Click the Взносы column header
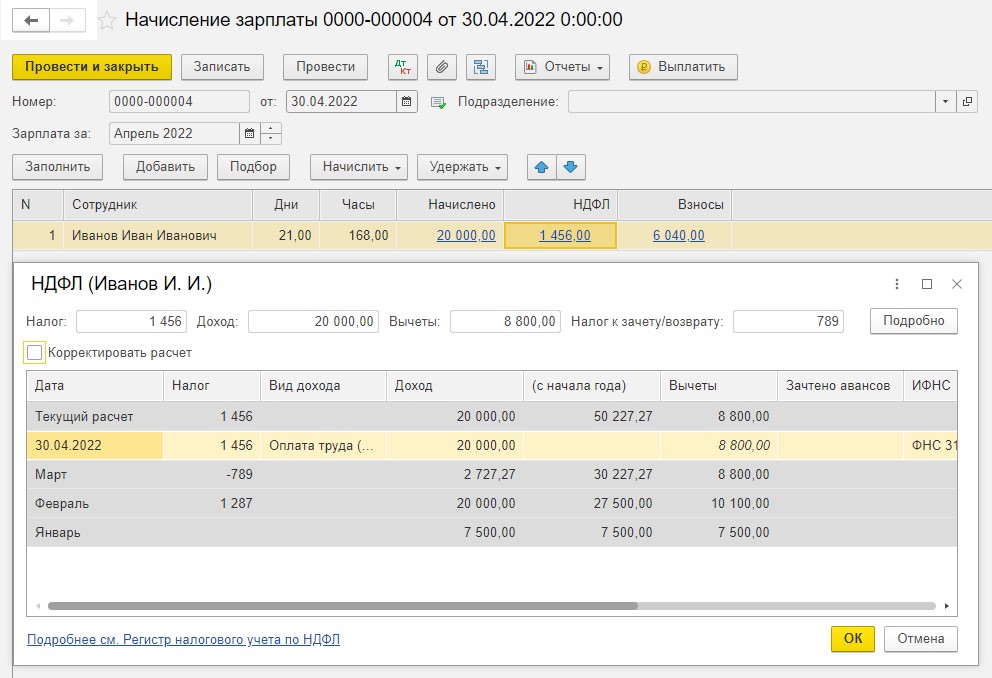This screenshot has width=992, height=678. pyautogui.click(x=674, y=205)
